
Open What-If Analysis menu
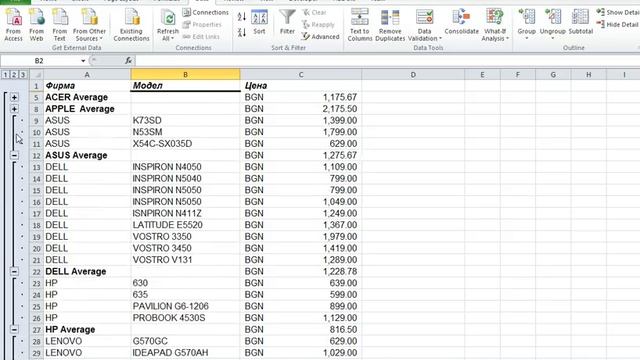click(x=495, y=24)
